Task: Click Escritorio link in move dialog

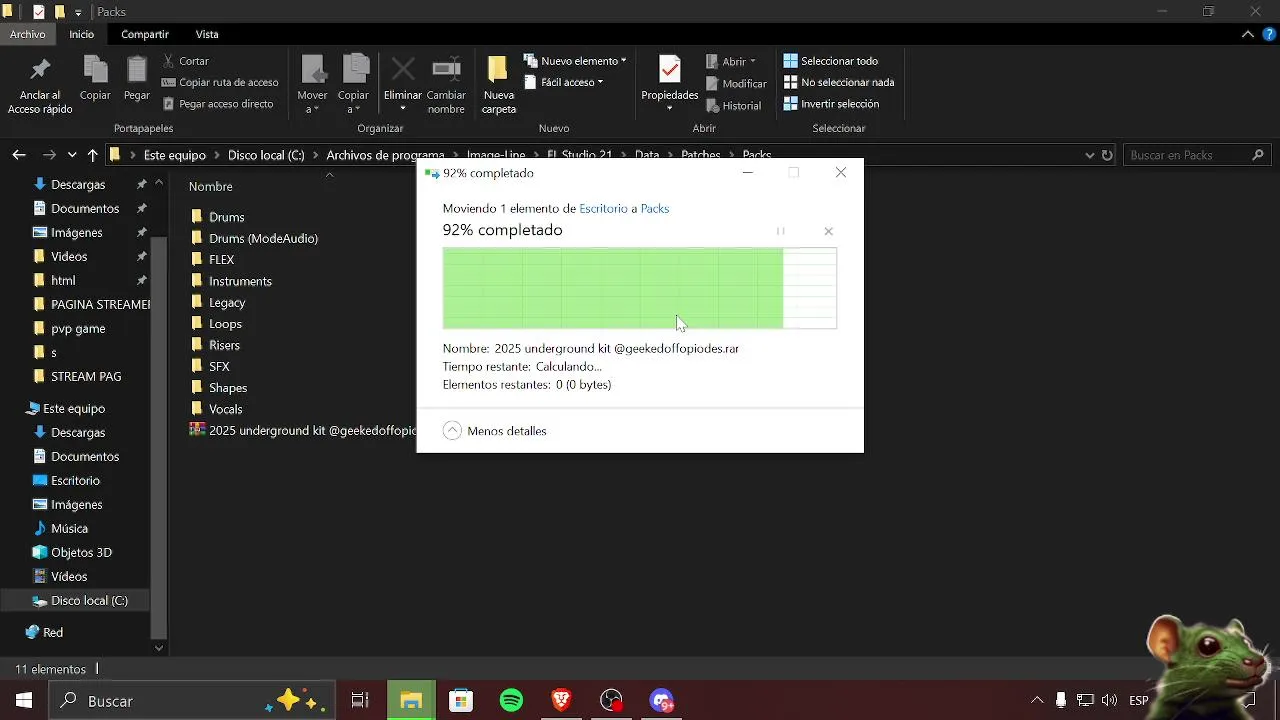Action: (x=603, y=208)
